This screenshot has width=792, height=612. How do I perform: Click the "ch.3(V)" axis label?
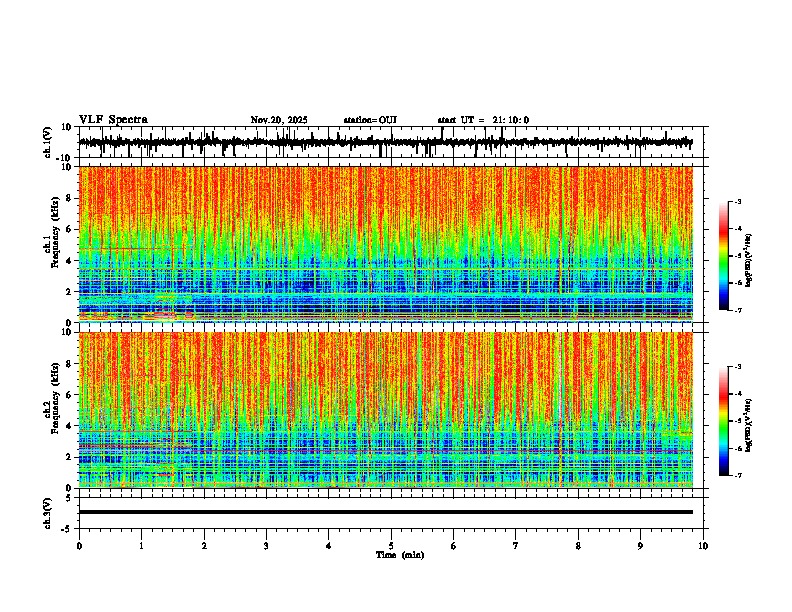click(48, 513)
